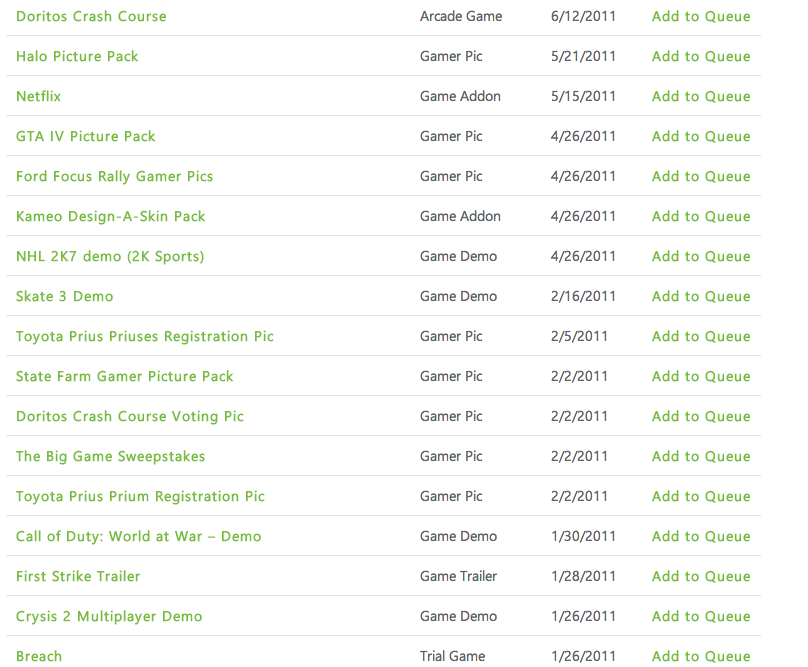Open Crysis 2 Multiplayer Demo
808x667 pixels.
(109, 616)
